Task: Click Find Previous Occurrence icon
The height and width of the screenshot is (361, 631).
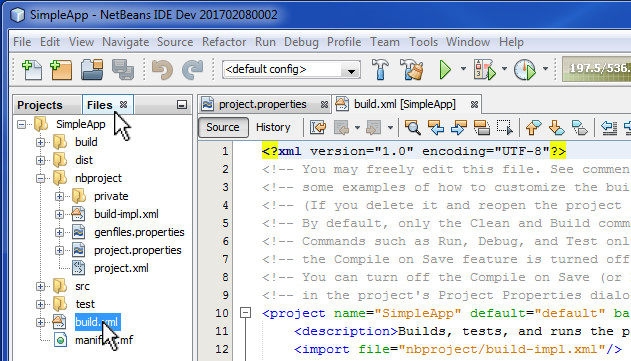Action: pos(436,128)
